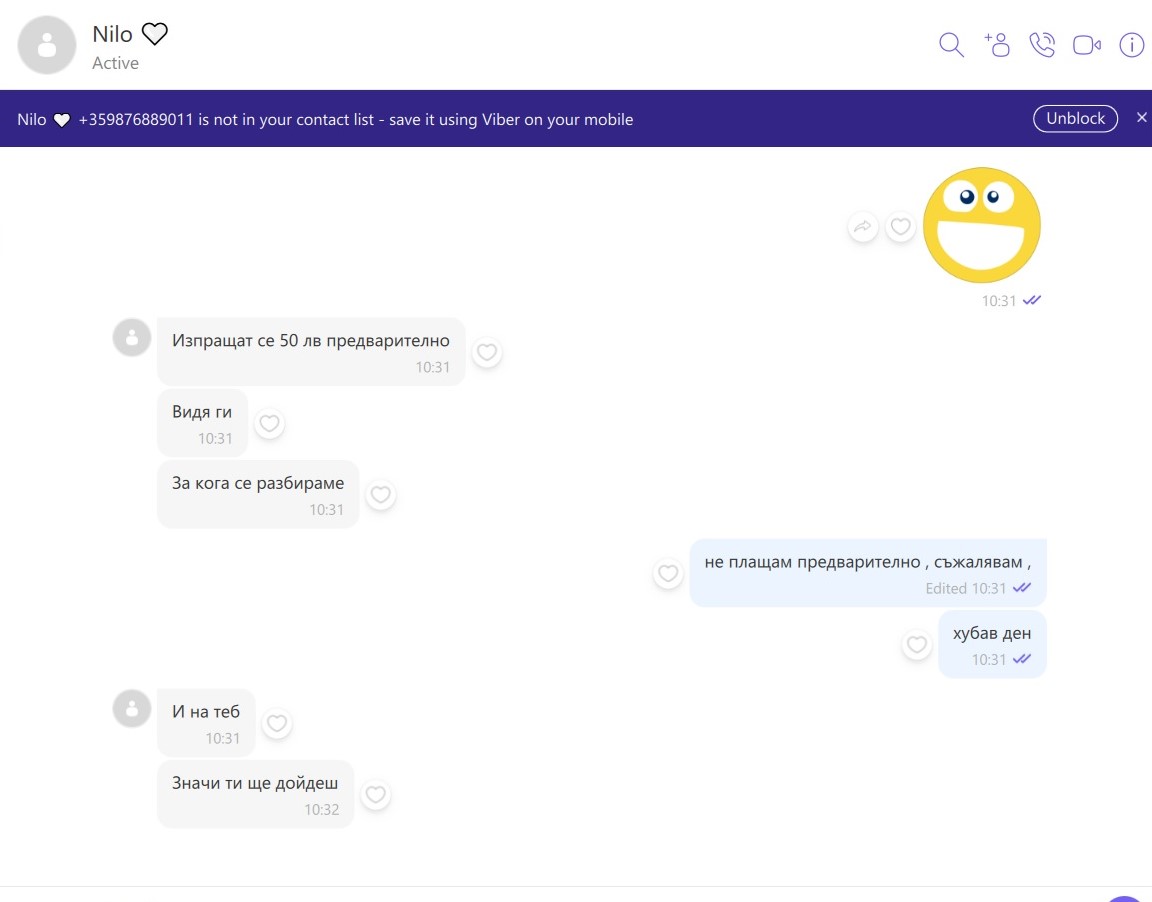Click the Nilo contact name in header
The width and height of the screenshot is (1152, 902).
pos(112,34)
